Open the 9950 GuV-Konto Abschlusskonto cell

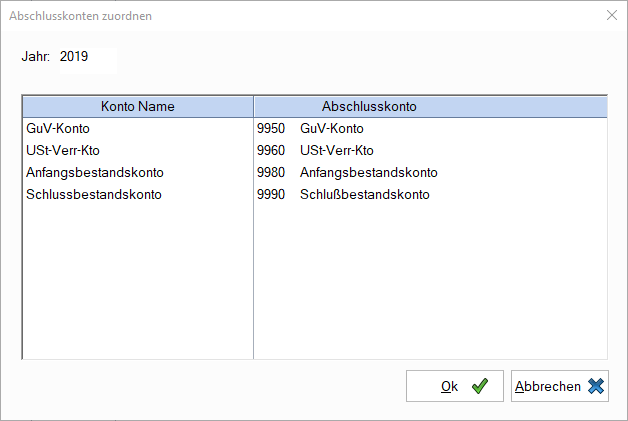click(431, 129)
